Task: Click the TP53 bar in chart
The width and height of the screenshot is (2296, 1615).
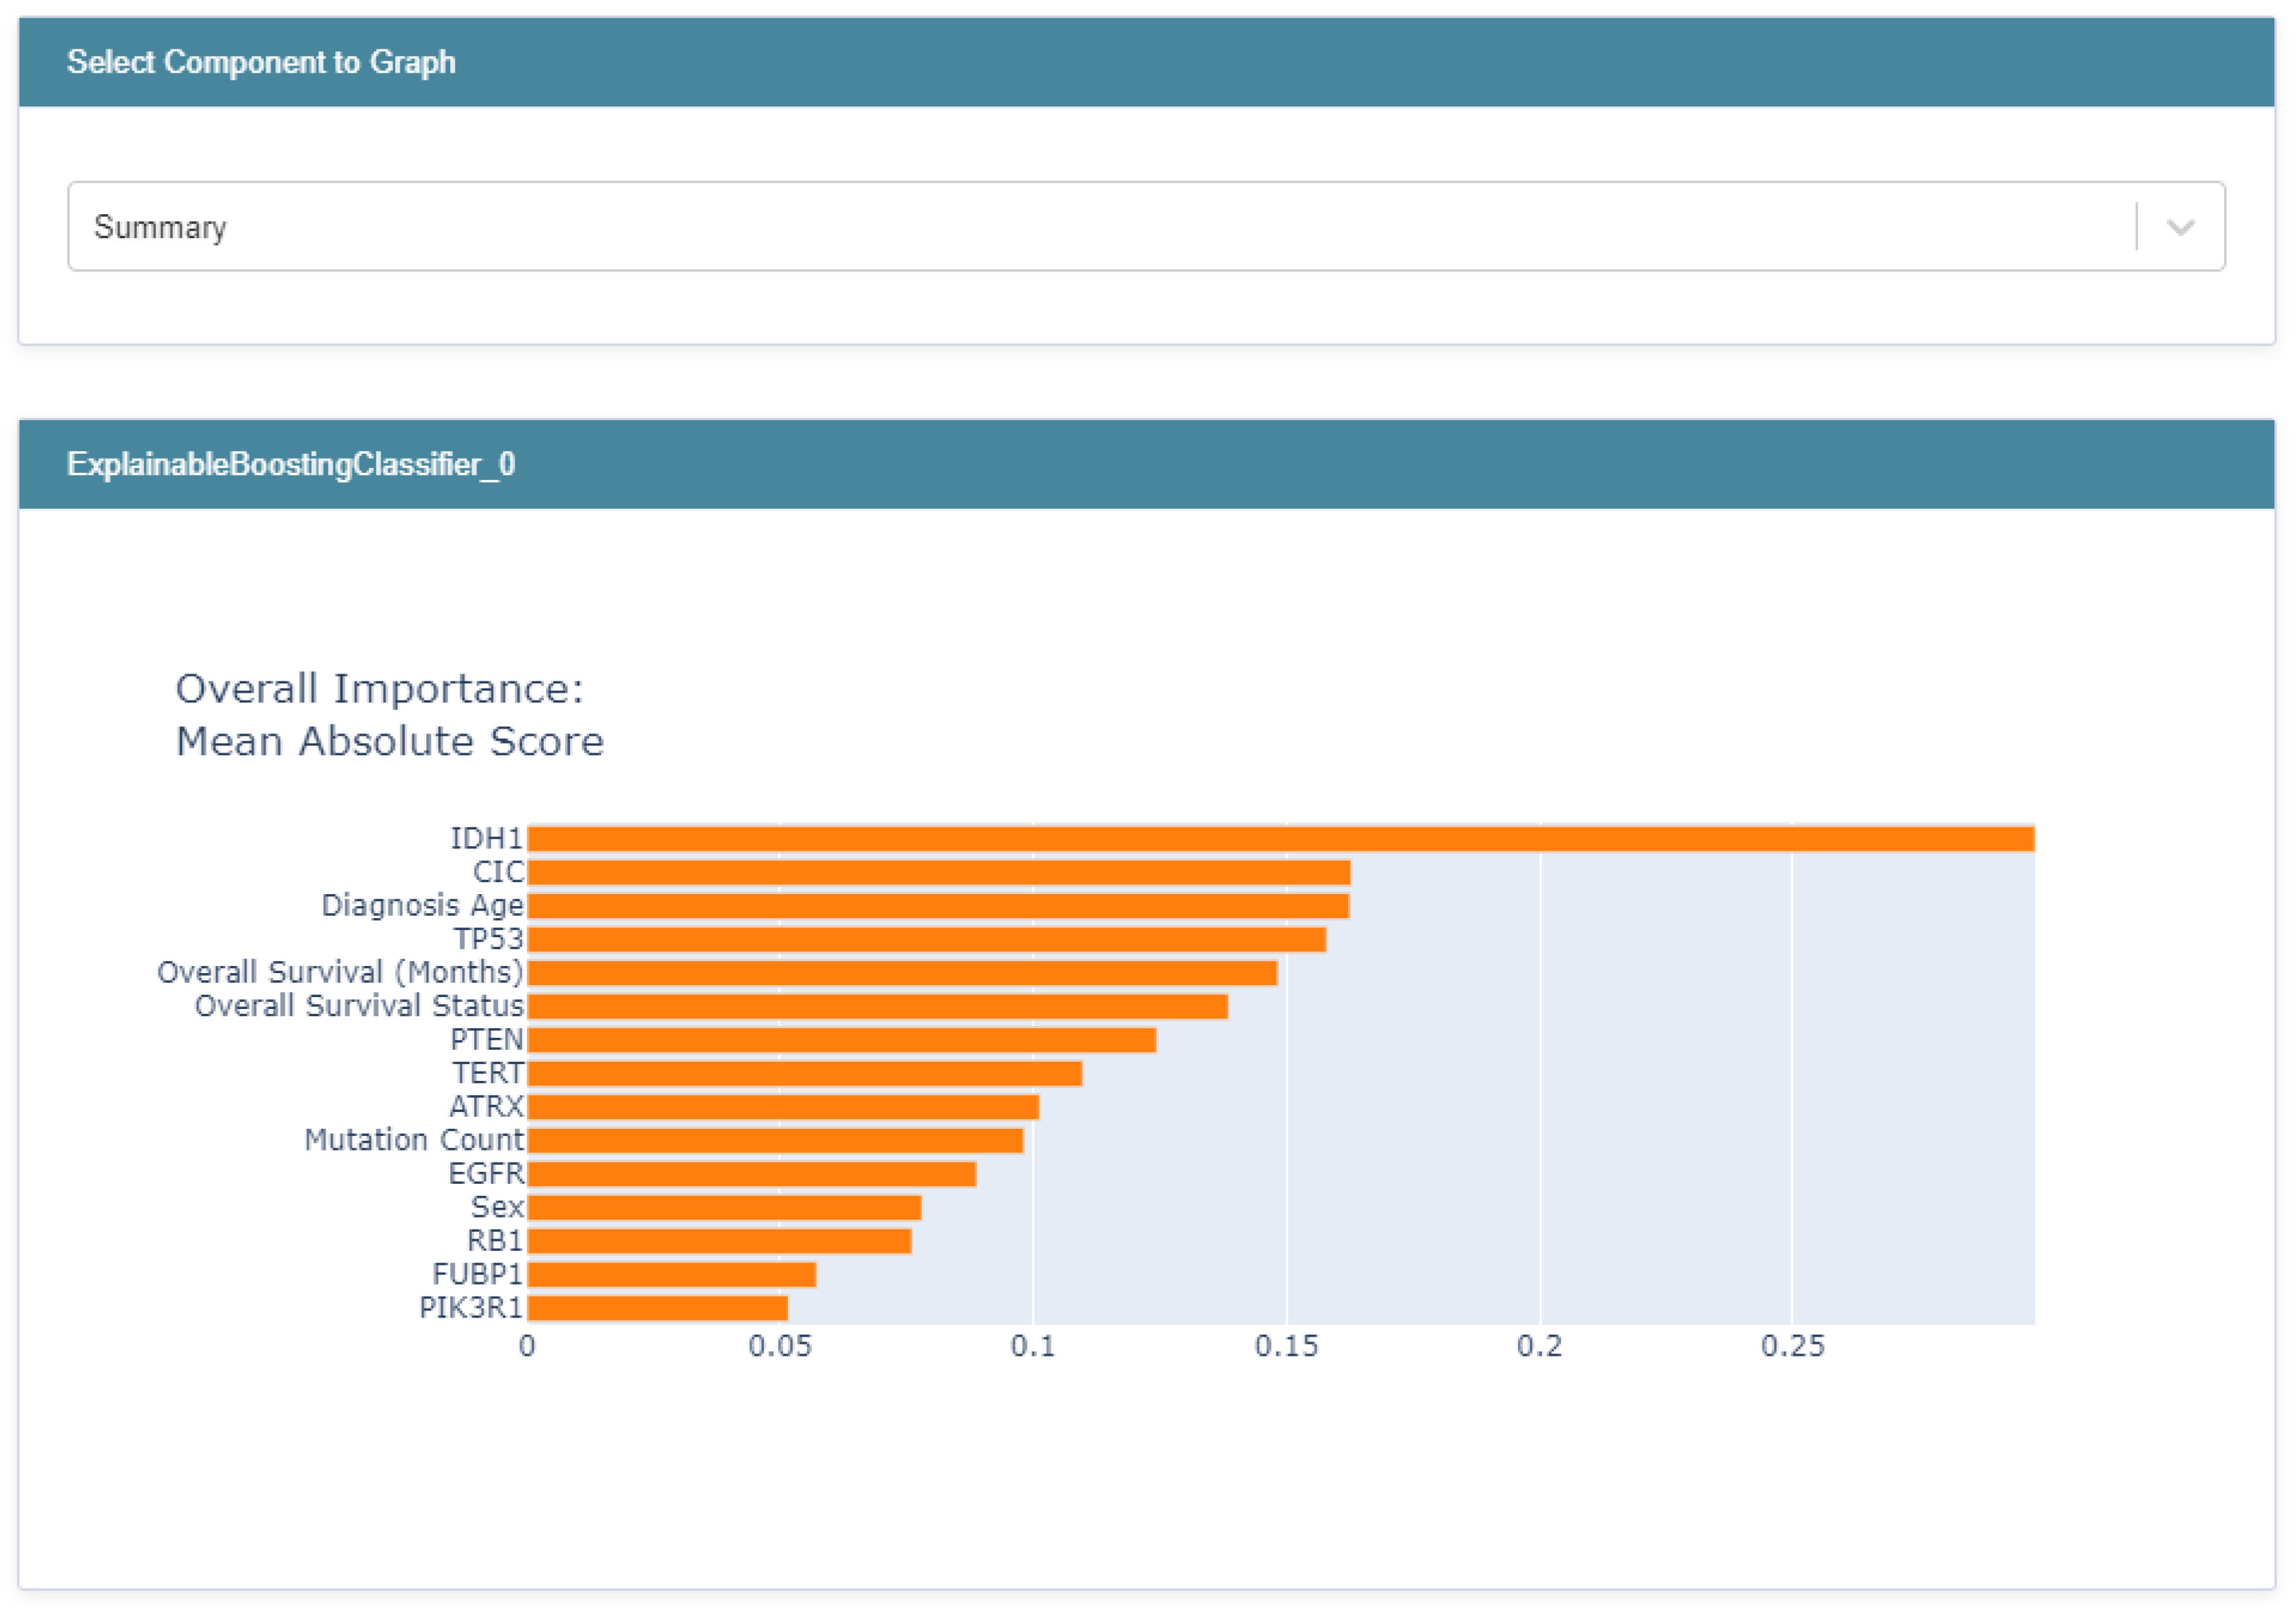Action: 926,940
